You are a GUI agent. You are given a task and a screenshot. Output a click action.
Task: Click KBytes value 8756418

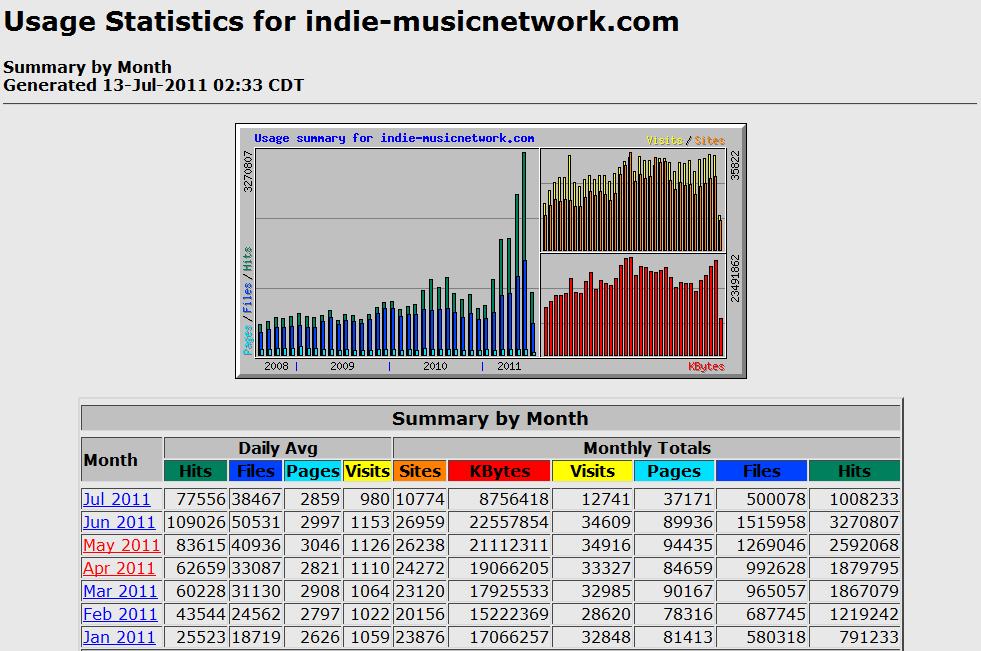coord(514,499)
